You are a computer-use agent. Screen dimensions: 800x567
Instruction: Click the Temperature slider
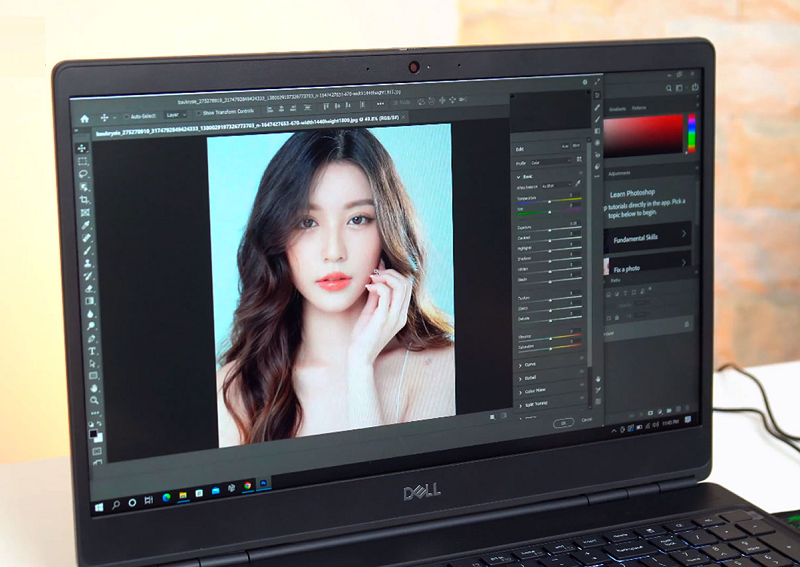548,201
